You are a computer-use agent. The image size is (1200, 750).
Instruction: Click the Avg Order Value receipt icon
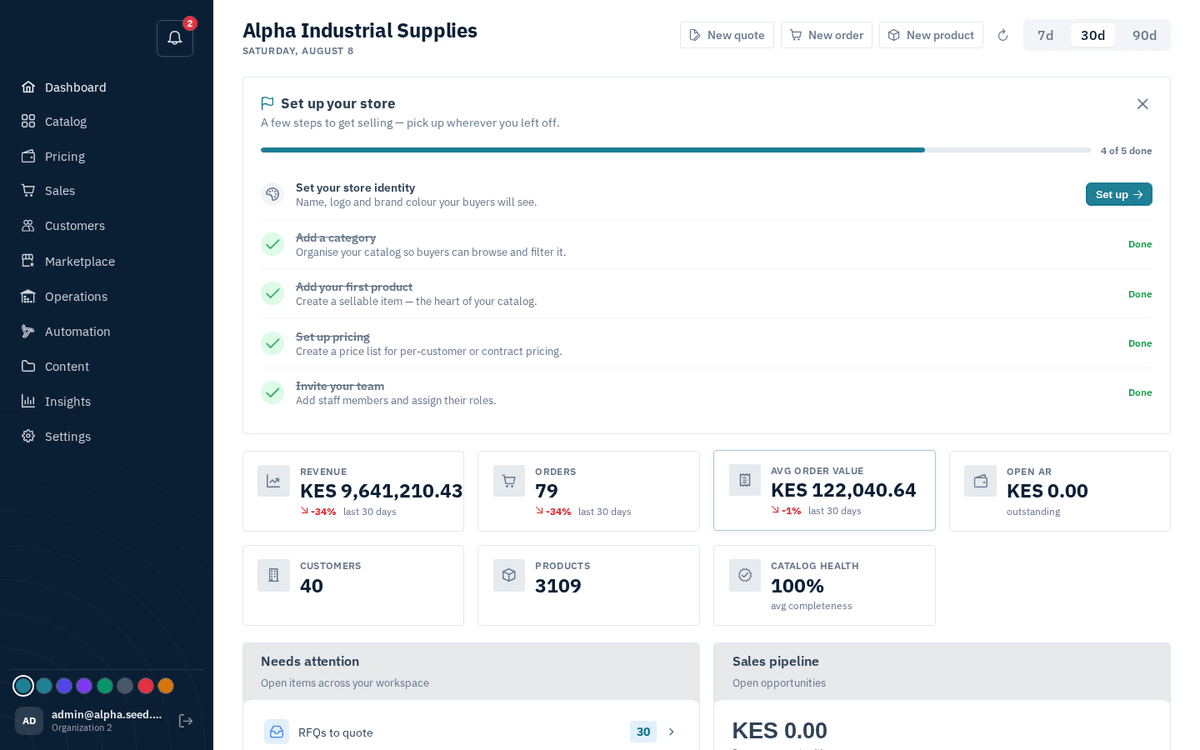(x=745, y=480)
